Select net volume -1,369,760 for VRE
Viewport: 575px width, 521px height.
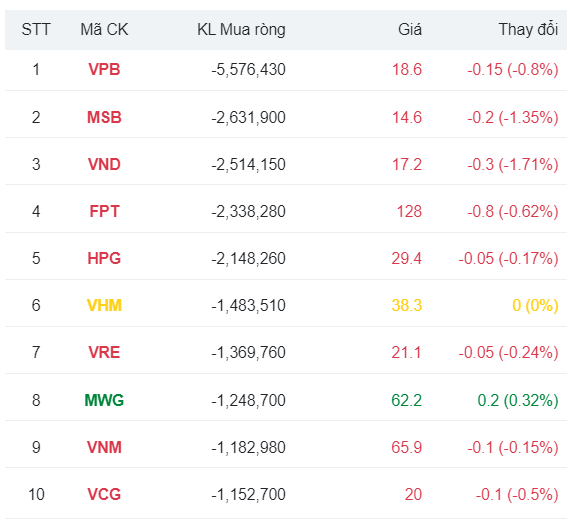248,352
